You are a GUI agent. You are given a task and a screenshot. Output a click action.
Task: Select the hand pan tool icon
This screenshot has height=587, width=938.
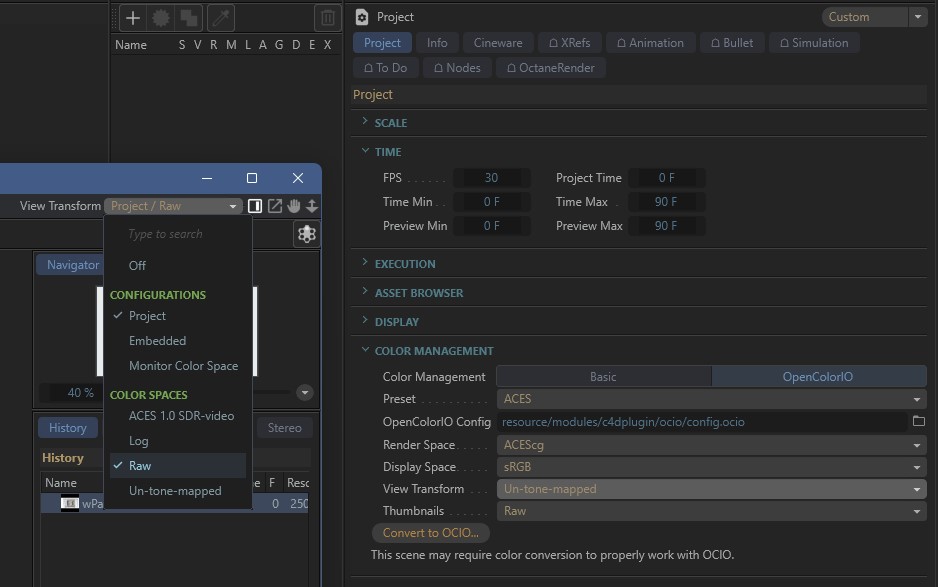tap(294, 206)
